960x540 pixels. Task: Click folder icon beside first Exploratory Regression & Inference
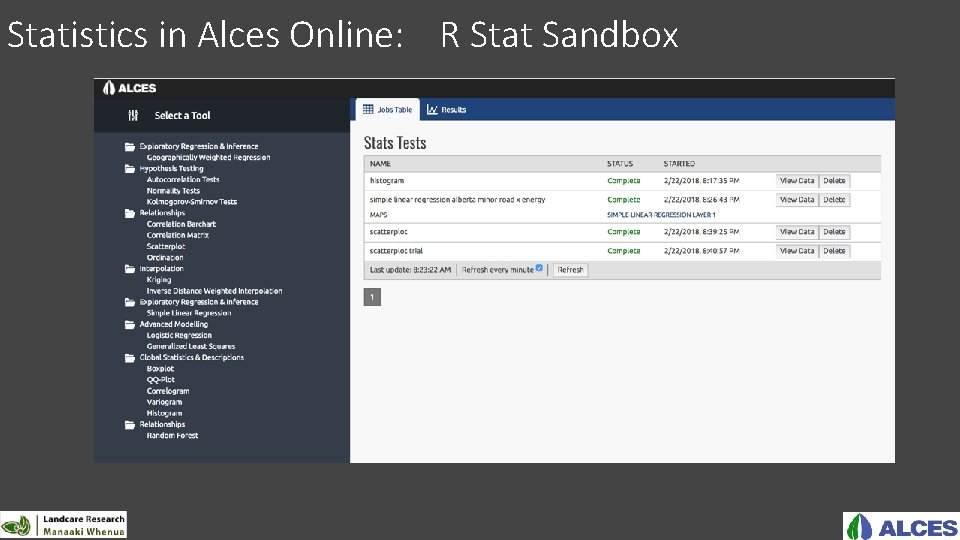tap(130, 146)
